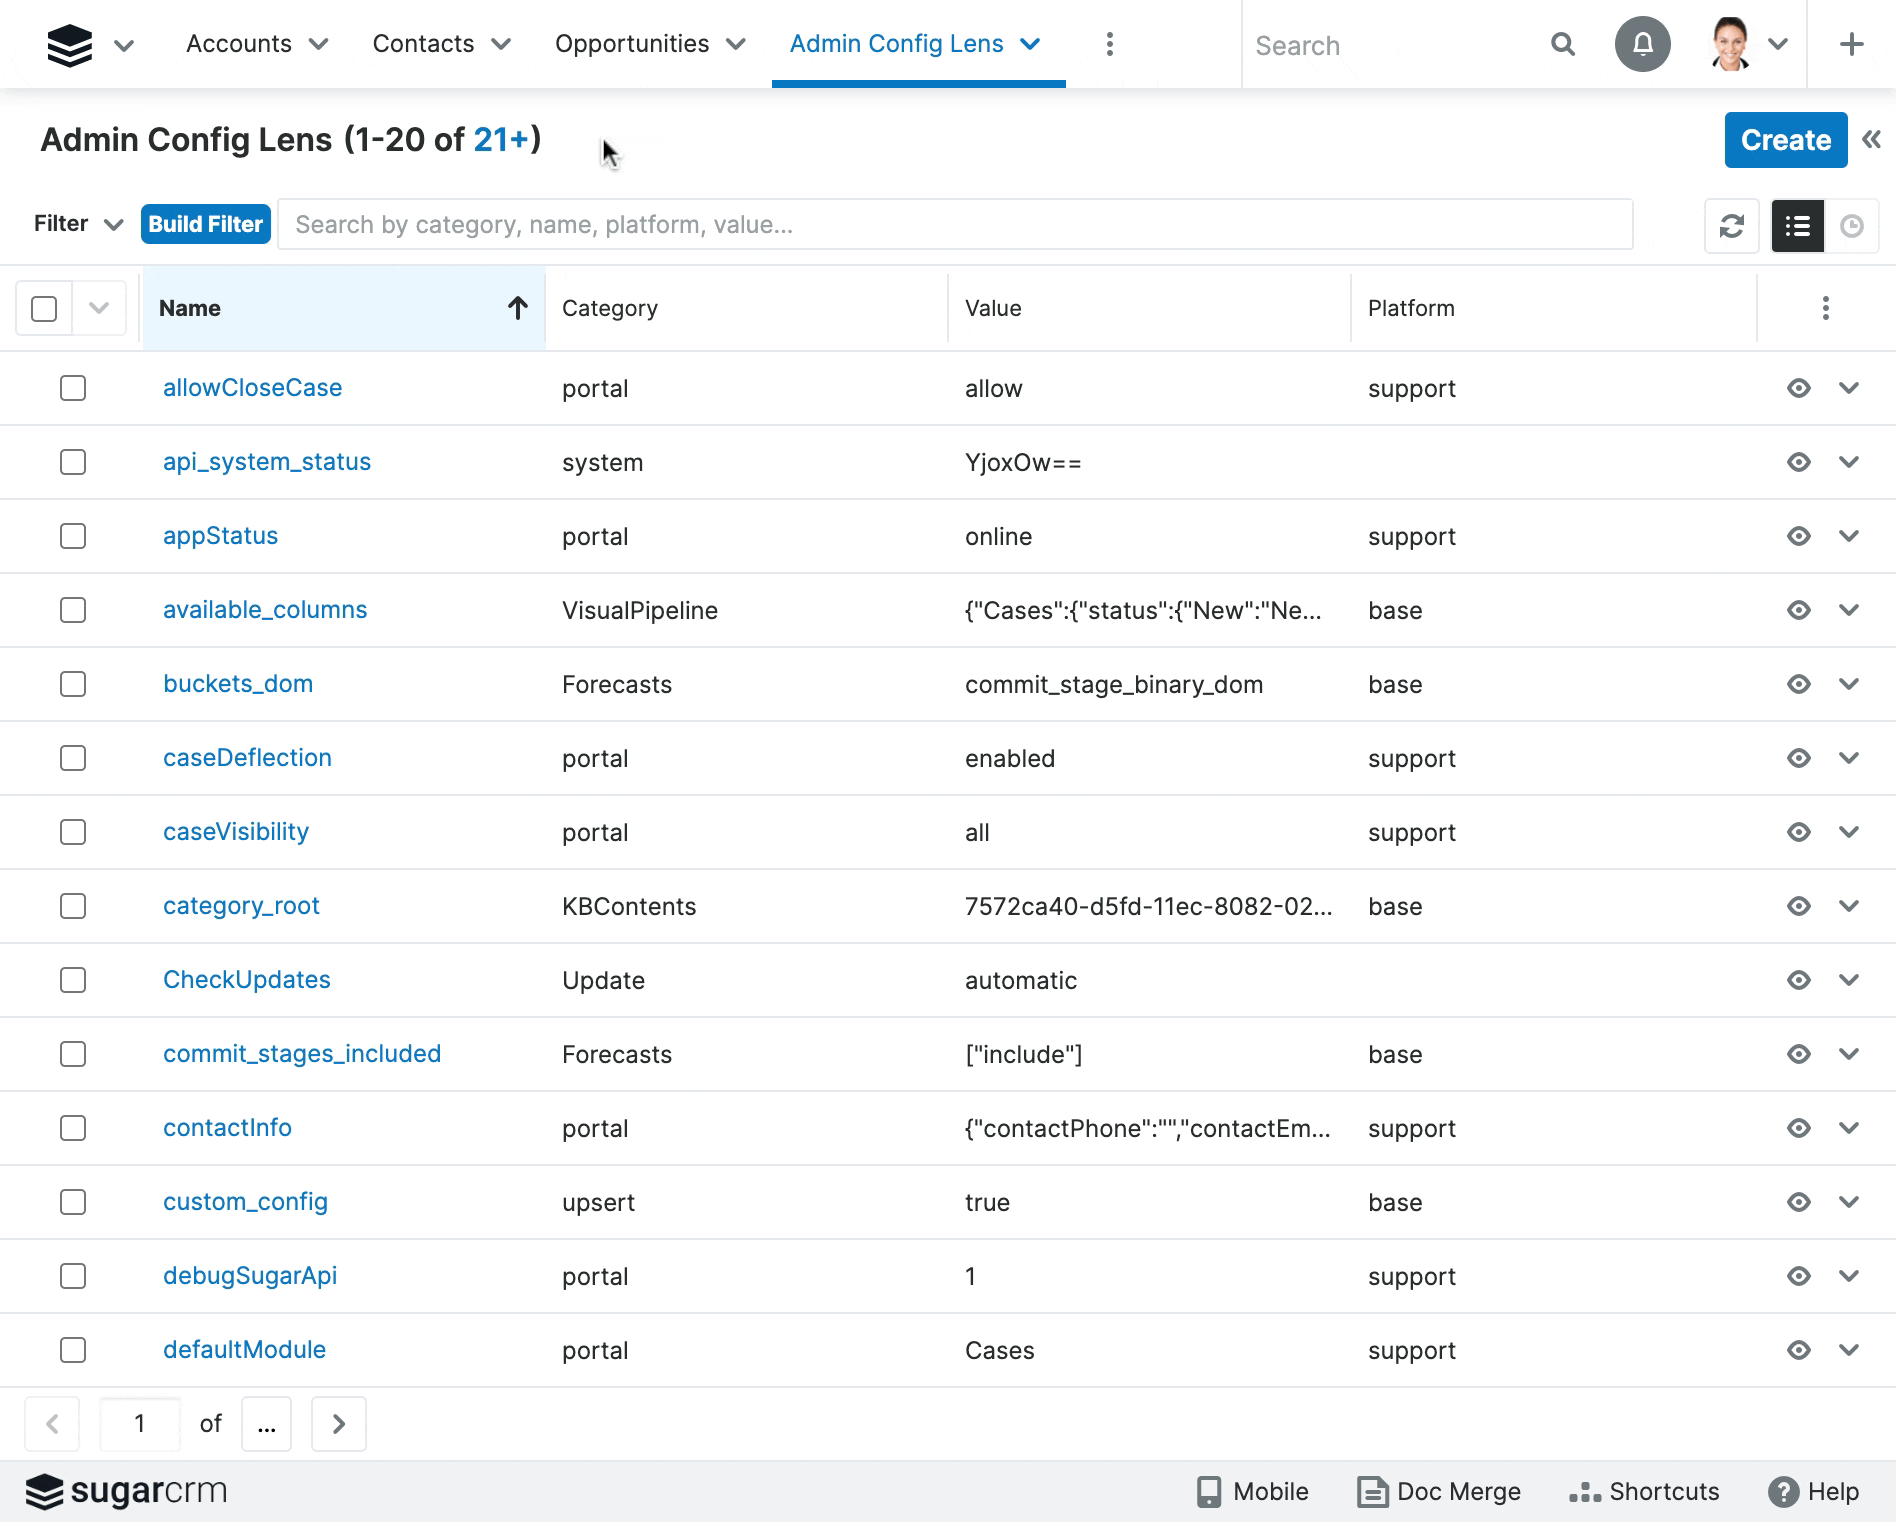
Task: Expand the Filter dropdown
Action: [x=78, y=224]
